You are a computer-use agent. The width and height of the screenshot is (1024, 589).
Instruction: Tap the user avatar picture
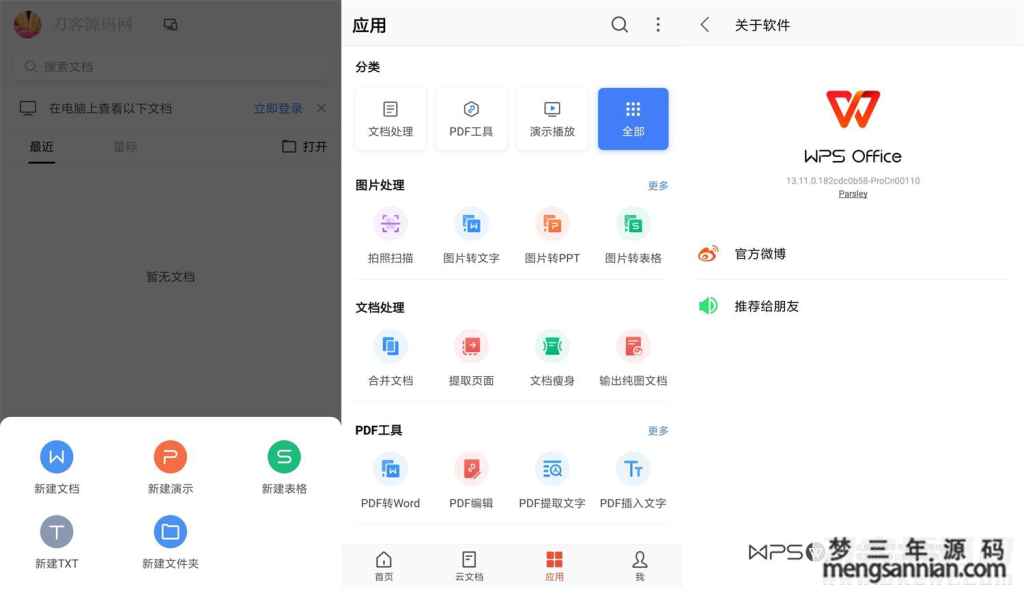(27, 25)
